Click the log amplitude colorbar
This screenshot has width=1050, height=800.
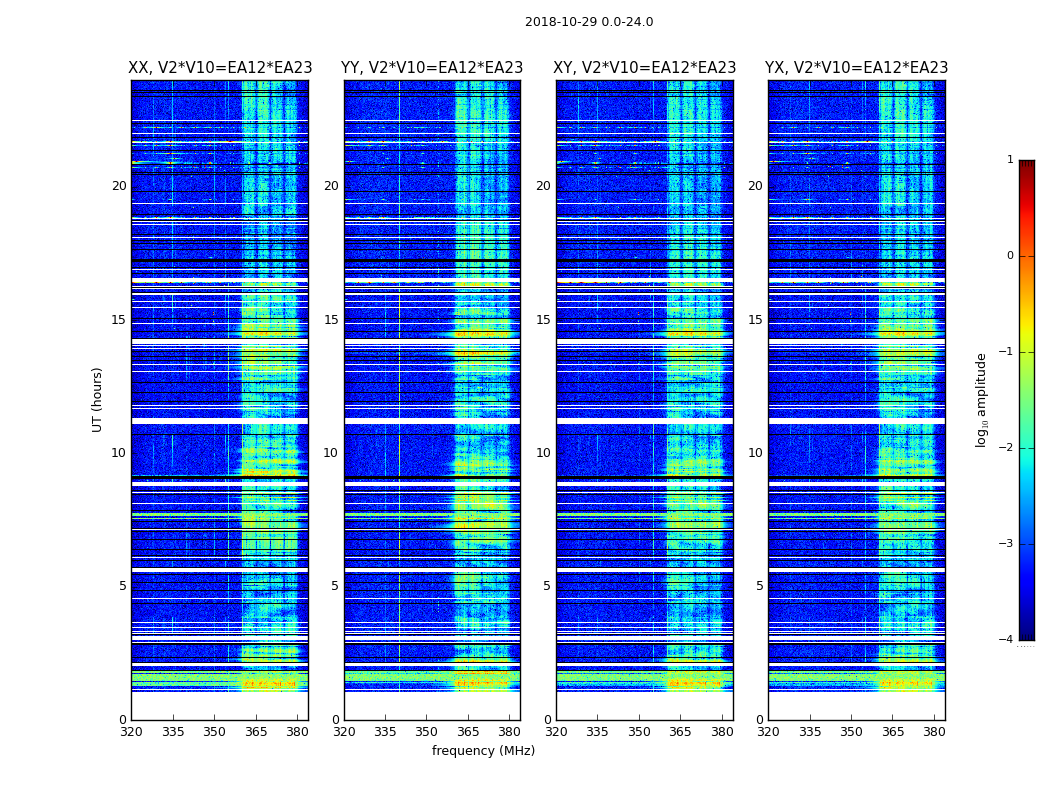click(x=1027, y=400)
